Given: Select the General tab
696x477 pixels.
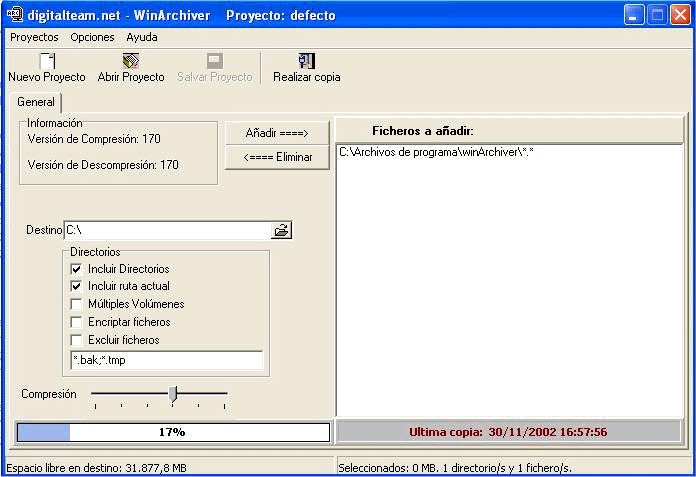Looking at the screenshot, I should tap(36, 102).
